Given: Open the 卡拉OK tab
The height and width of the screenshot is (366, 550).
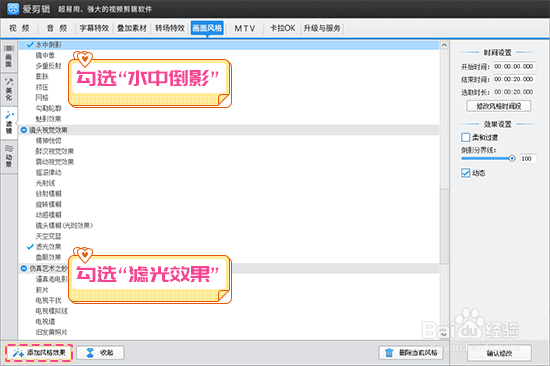Looking at the screenshot, I should click(x=282, y=28).
